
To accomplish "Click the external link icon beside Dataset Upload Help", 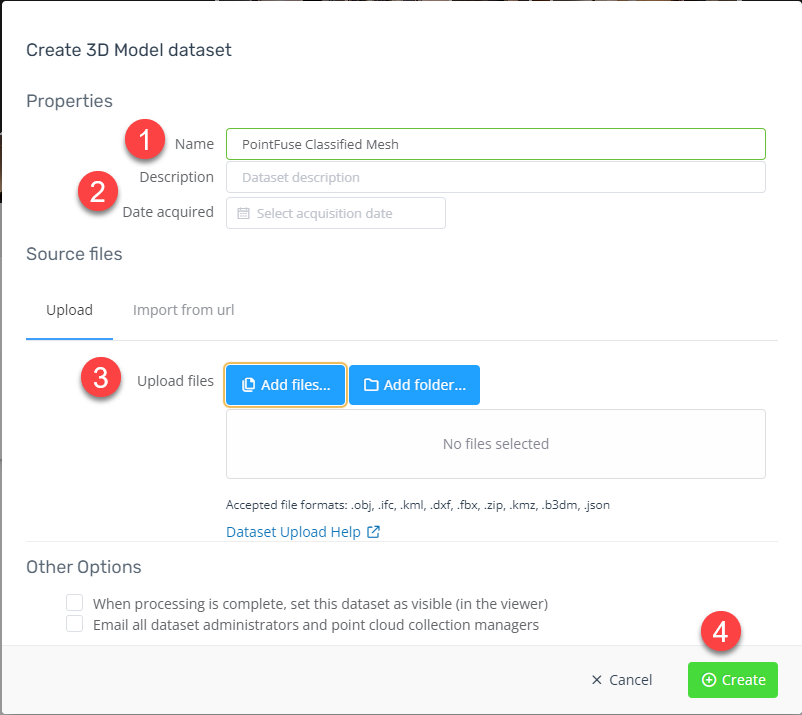I will (374, 532).
